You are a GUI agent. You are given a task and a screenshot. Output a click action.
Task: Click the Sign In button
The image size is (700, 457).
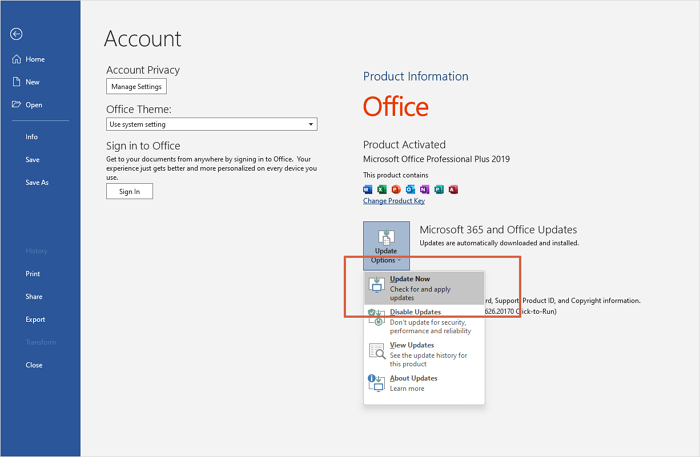tap(129, 191)
